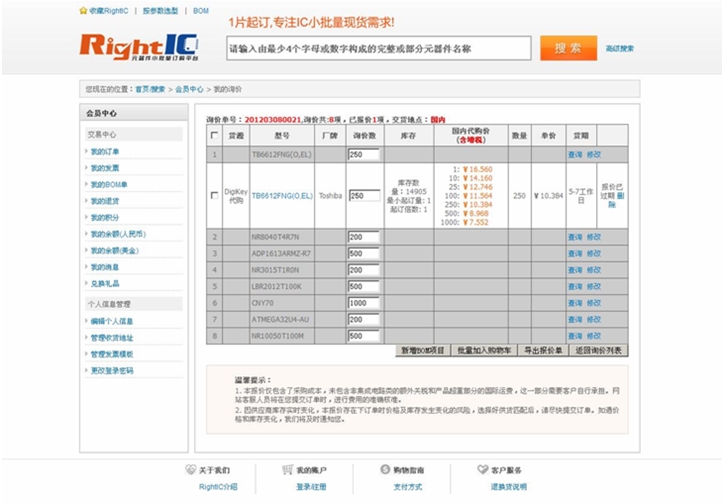Open 我的订单 in the sidebar
Screen dimensions: 723x504
(x=105, y=152)
